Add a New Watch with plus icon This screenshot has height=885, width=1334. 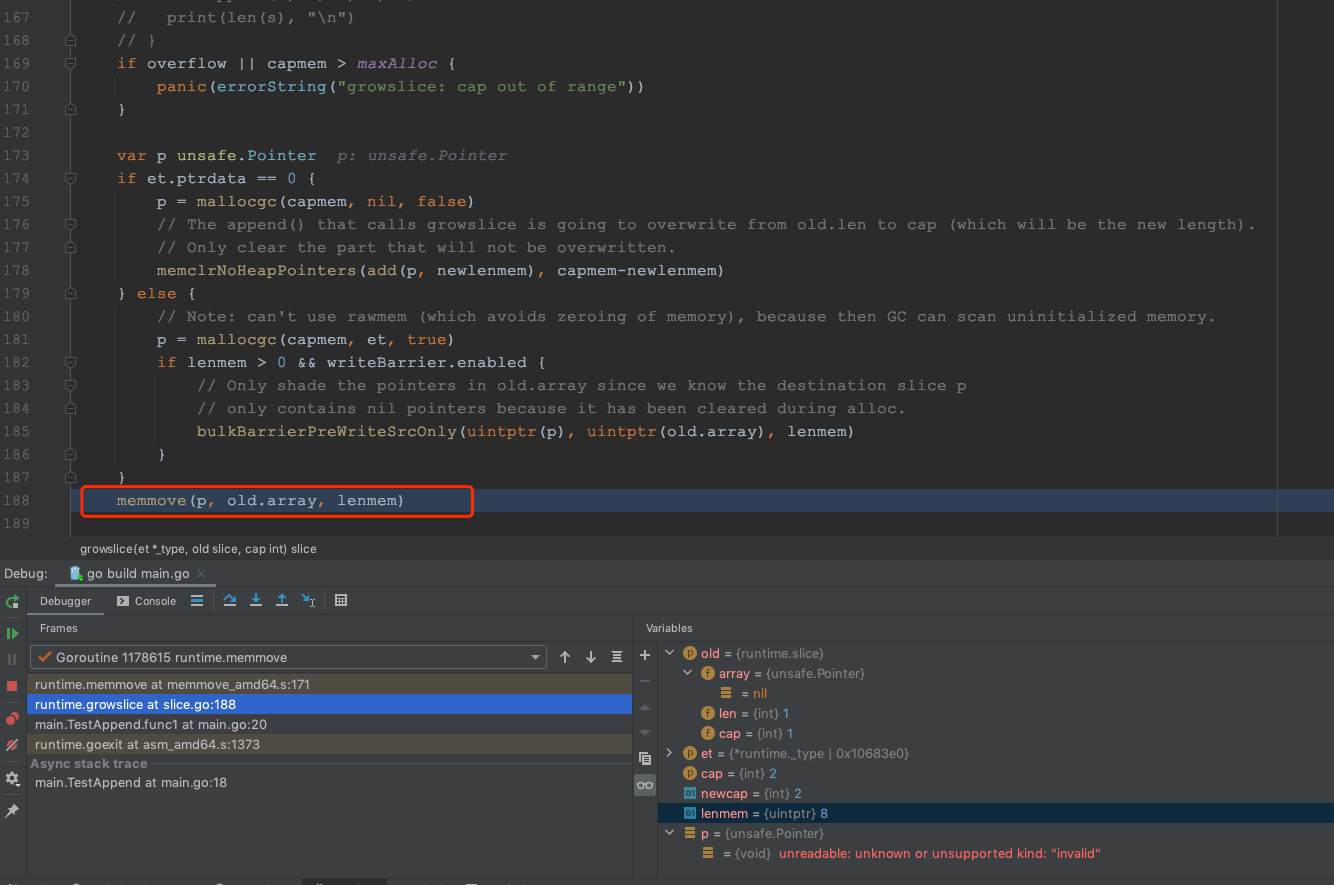pyautogui.click(x=645, y=655)
